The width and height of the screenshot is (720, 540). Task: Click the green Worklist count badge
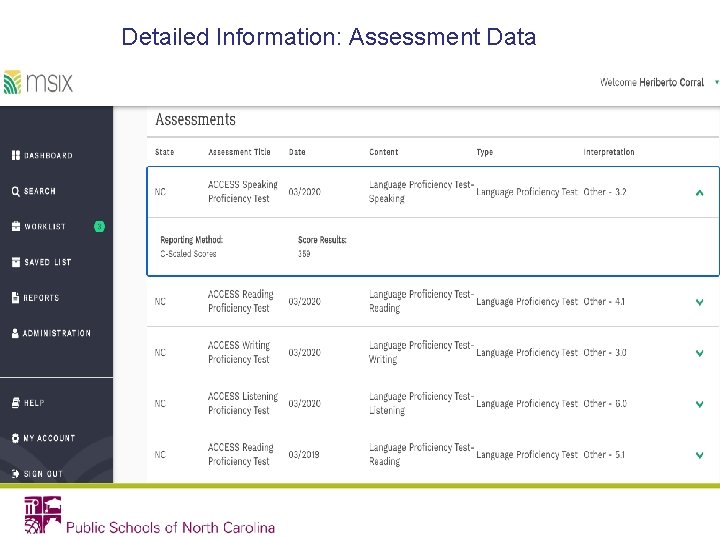pos(99,226)
